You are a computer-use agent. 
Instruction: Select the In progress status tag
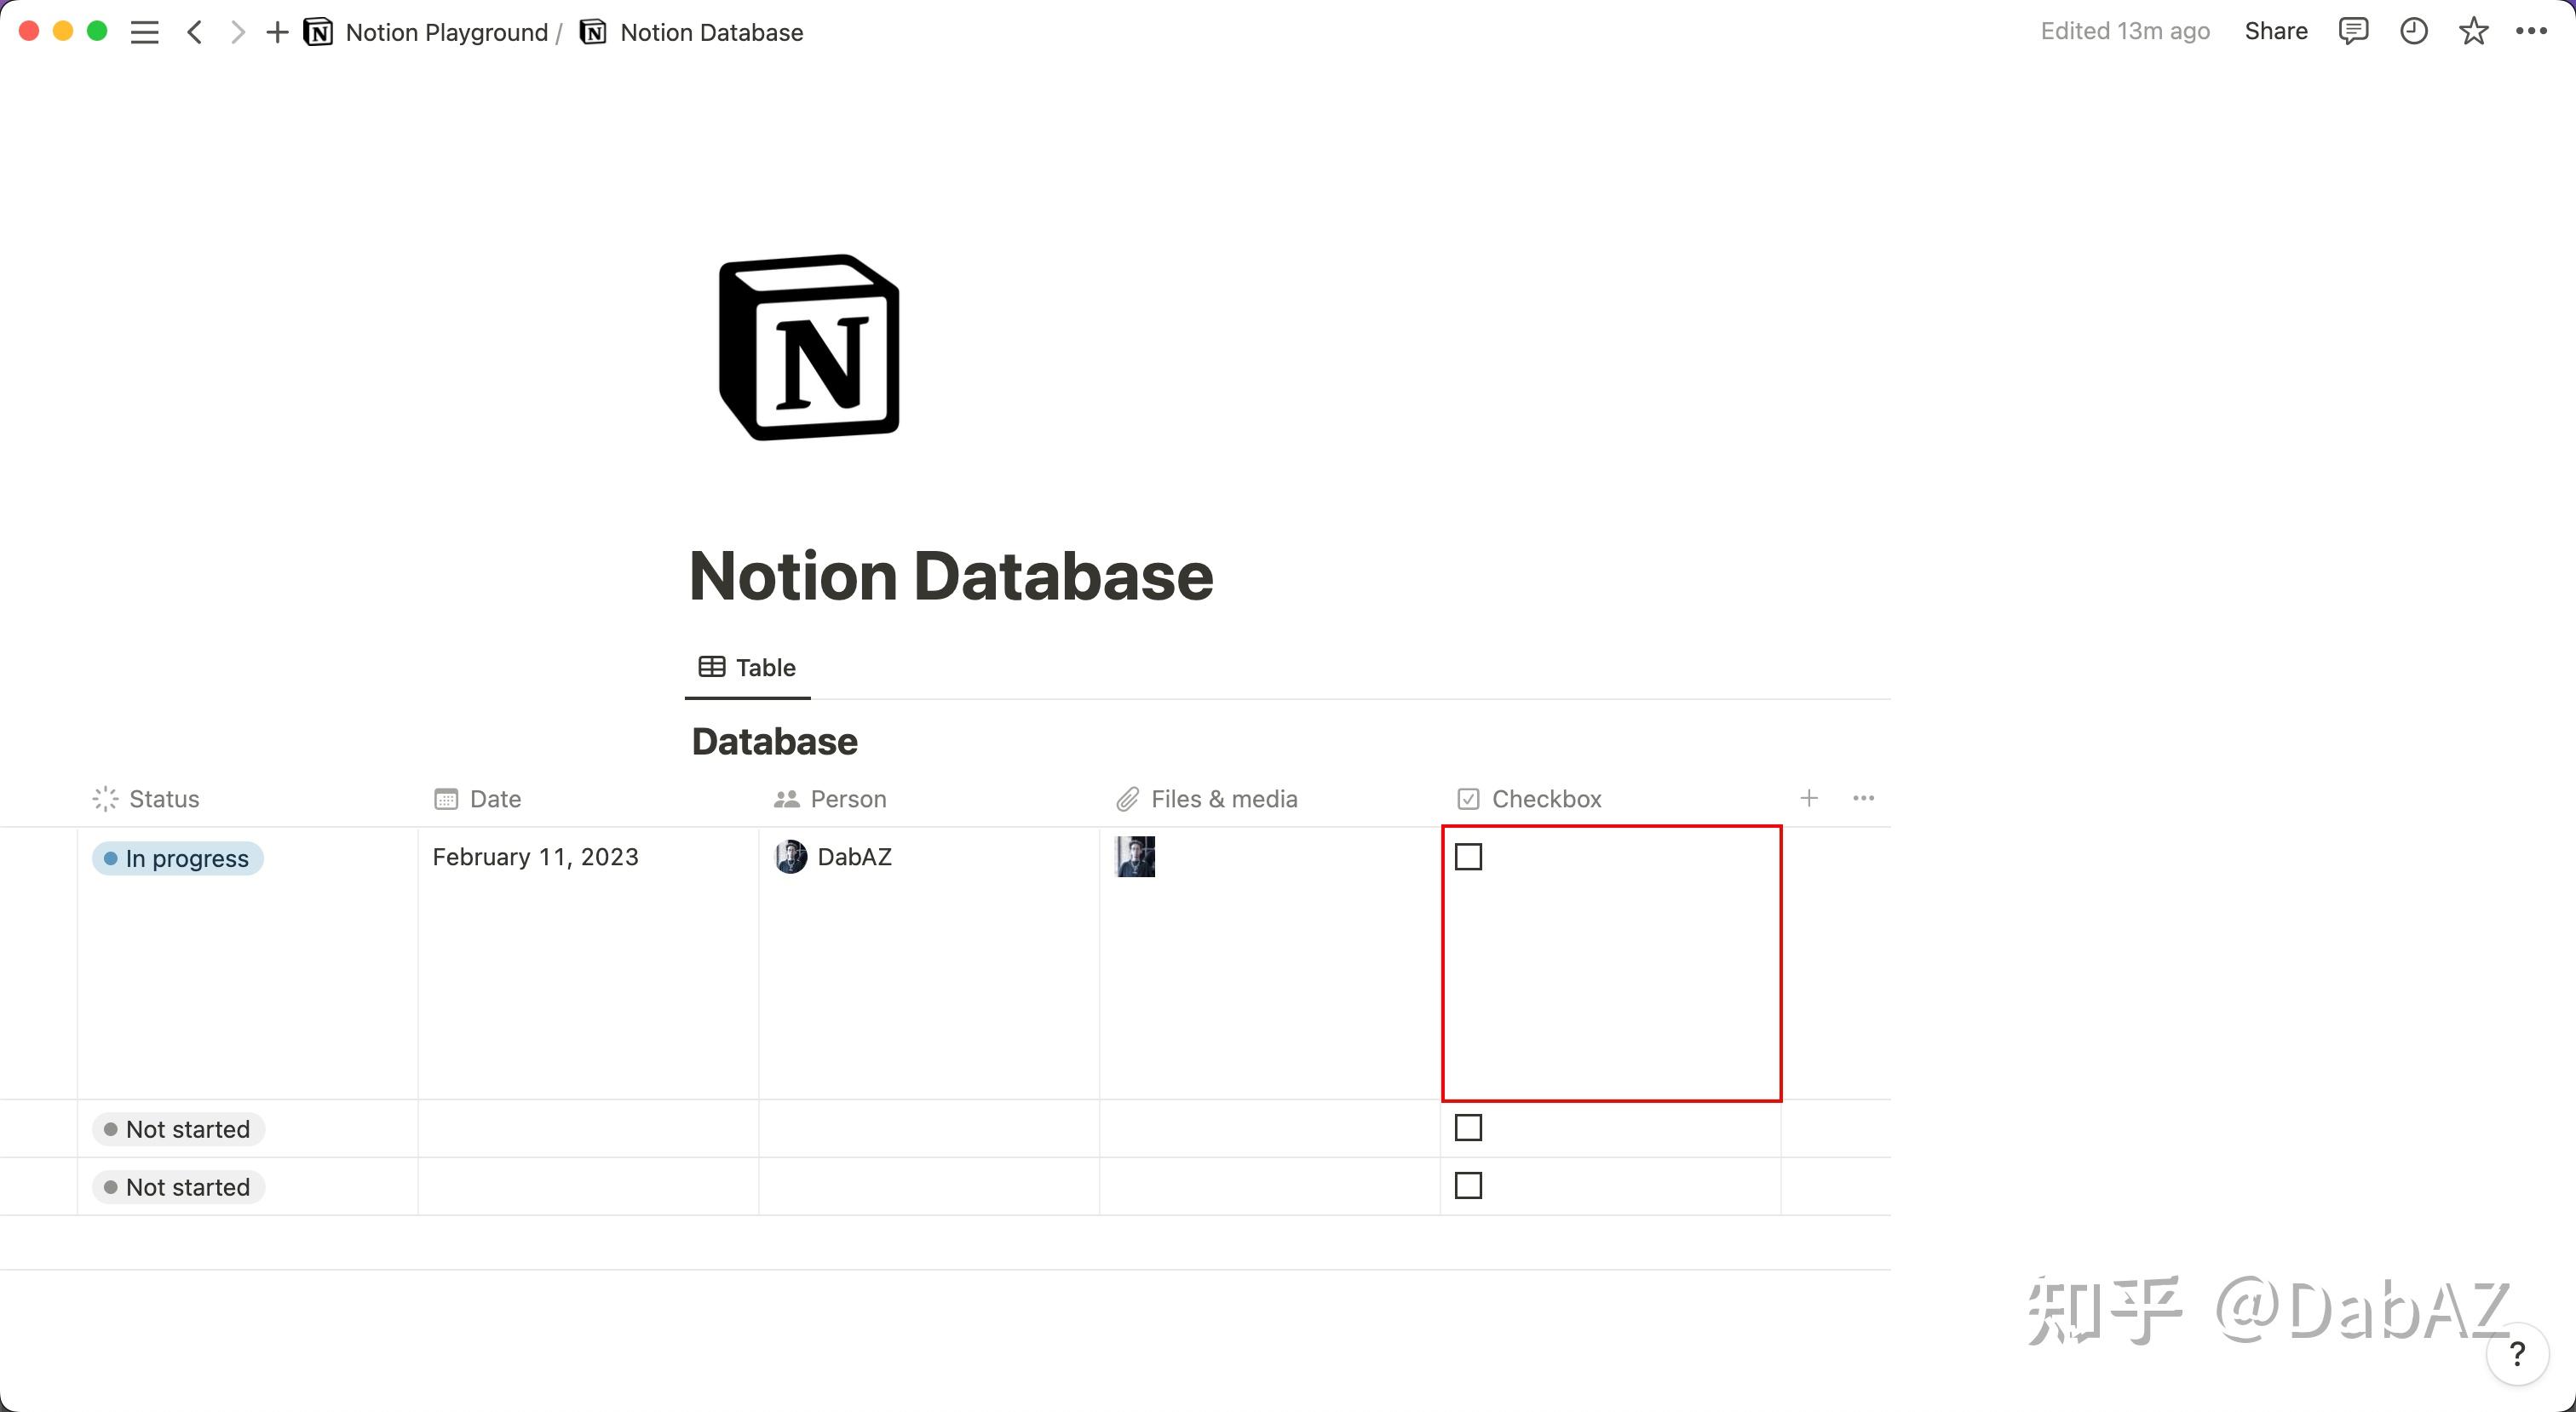tap(176, 857)
